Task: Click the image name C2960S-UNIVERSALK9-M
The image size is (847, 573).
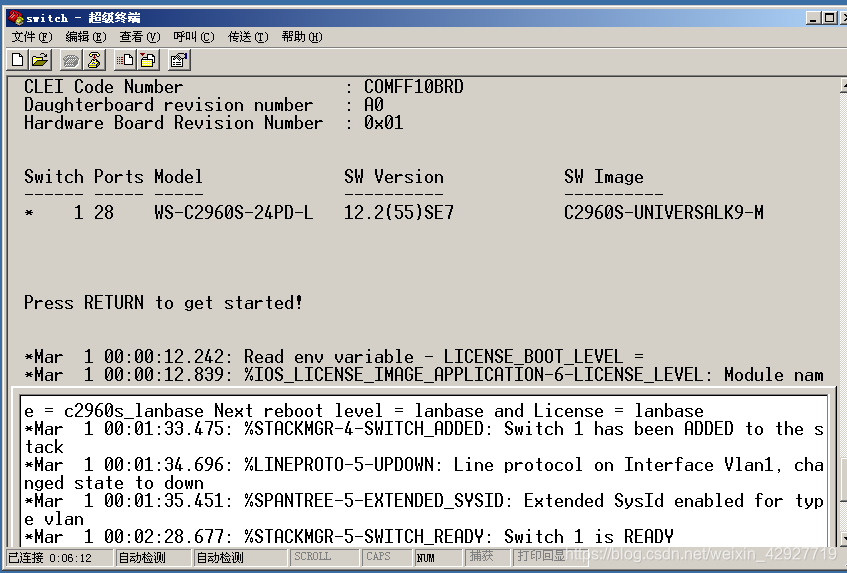Action: pyautogui.click(x=664, y=213)
